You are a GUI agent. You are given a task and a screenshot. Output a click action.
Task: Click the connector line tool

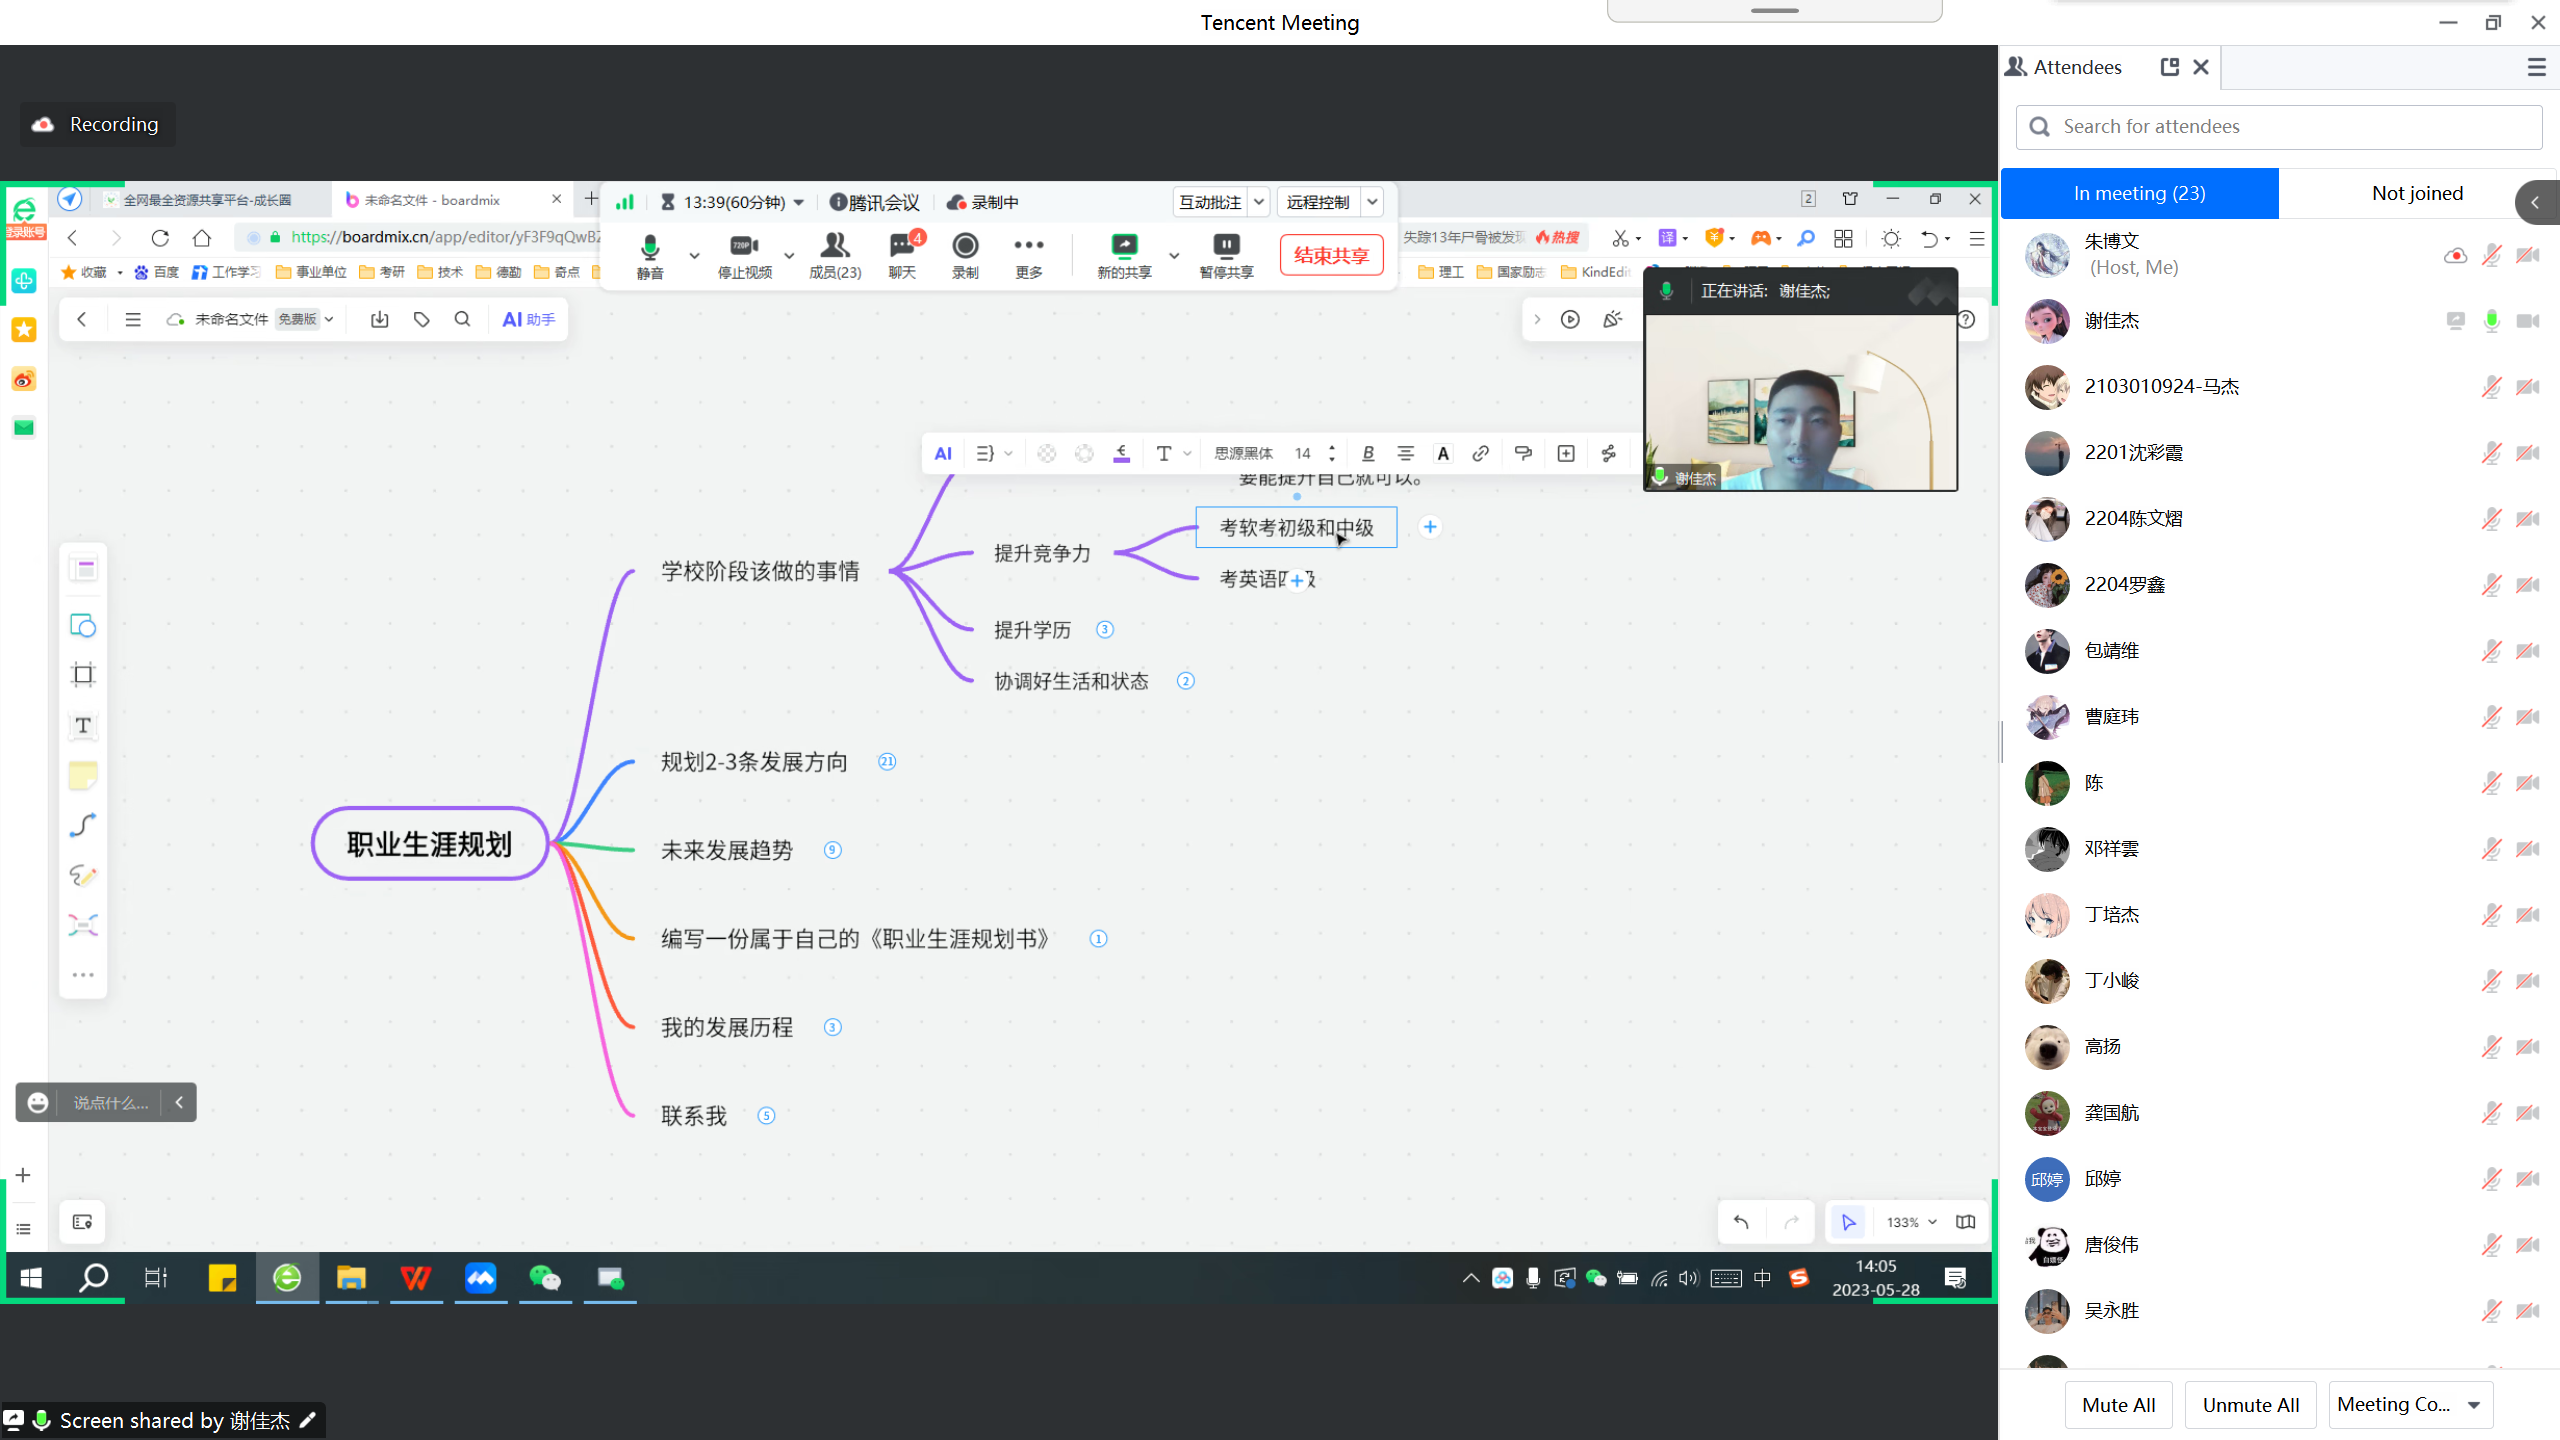pos(83,825)
